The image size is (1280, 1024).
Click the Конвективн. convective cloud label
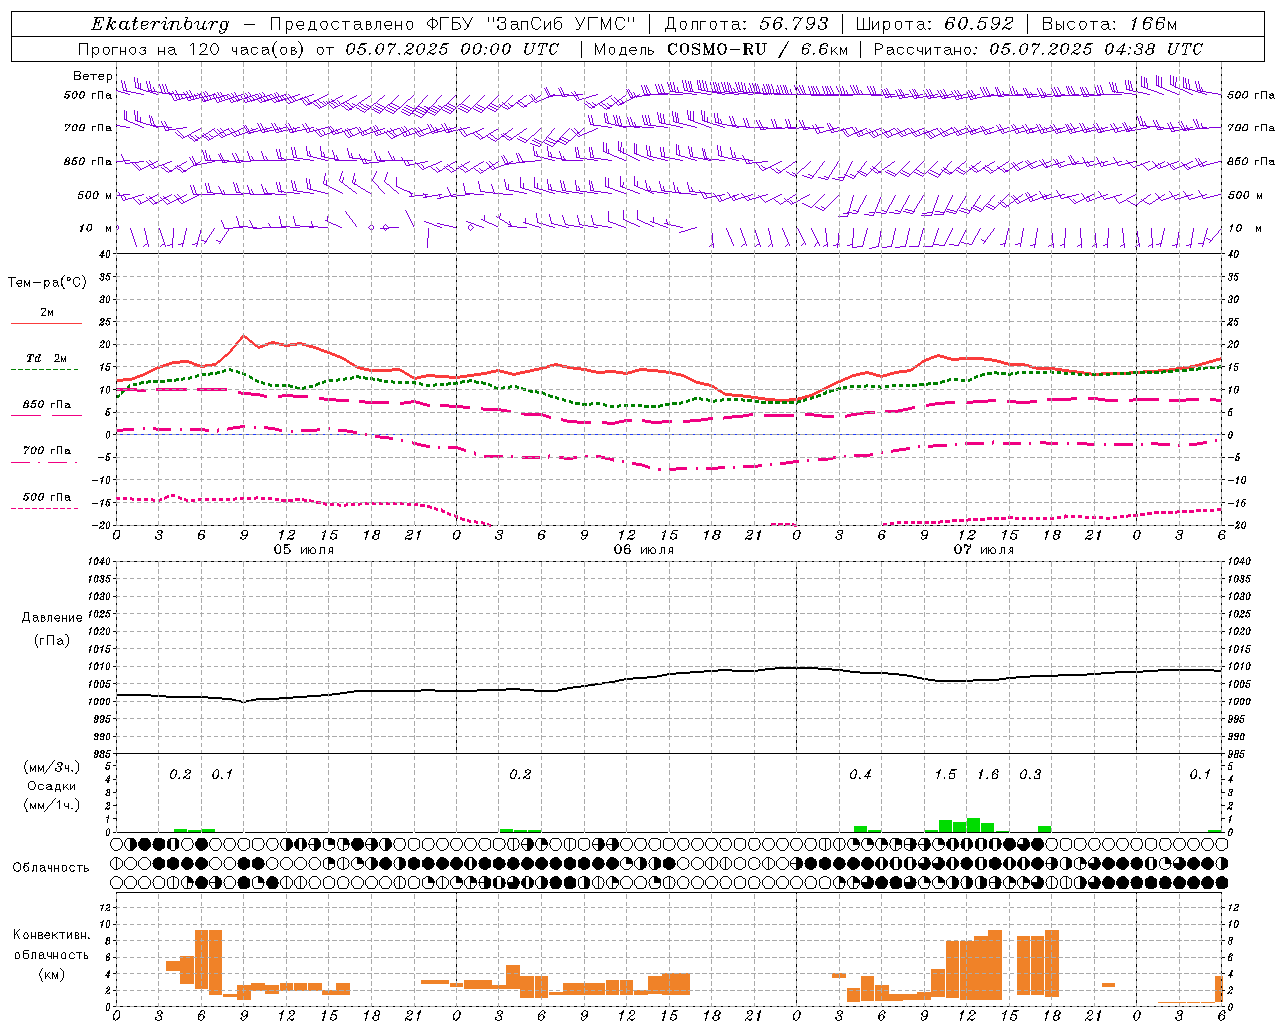click(x=52, y=935)
